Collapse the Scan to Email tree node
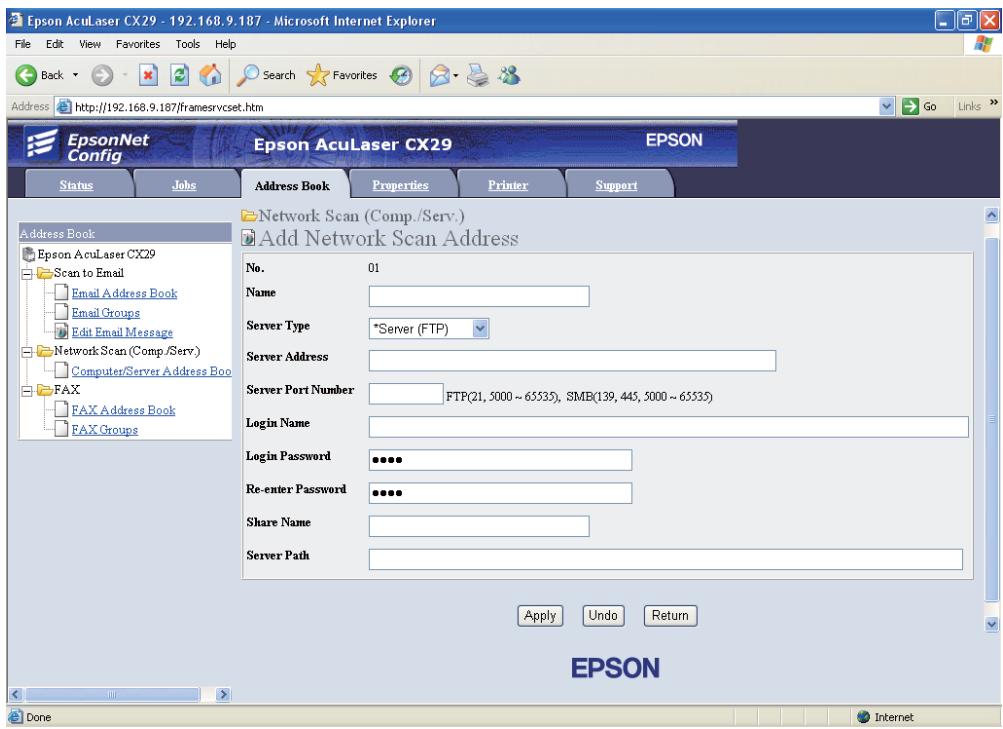This screenshot has width=1003, height=729. coord(27,274)
